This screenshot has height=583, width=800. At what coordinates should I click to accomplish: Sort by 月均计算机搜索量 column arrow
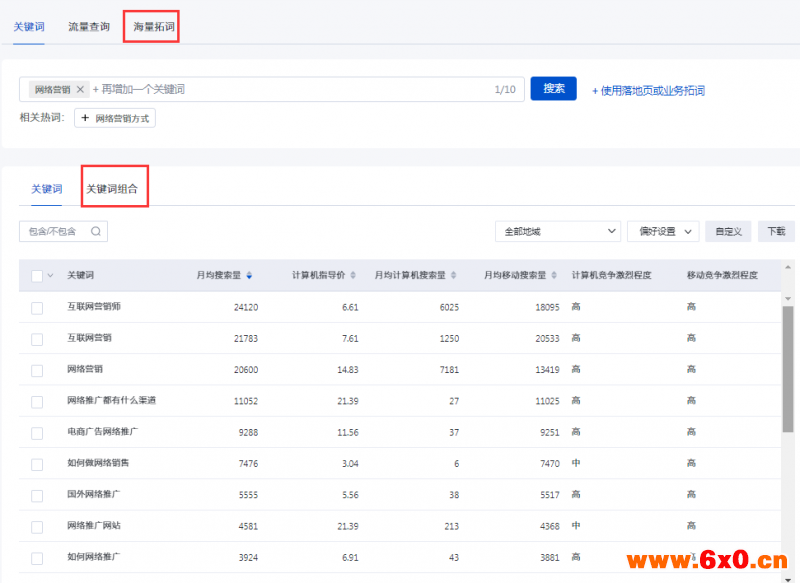point(453,275)
